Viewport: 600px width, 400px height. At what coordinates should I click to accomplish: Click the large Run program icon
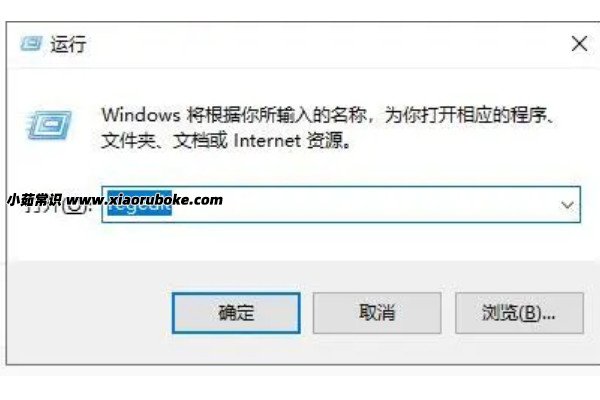(49, 125)
